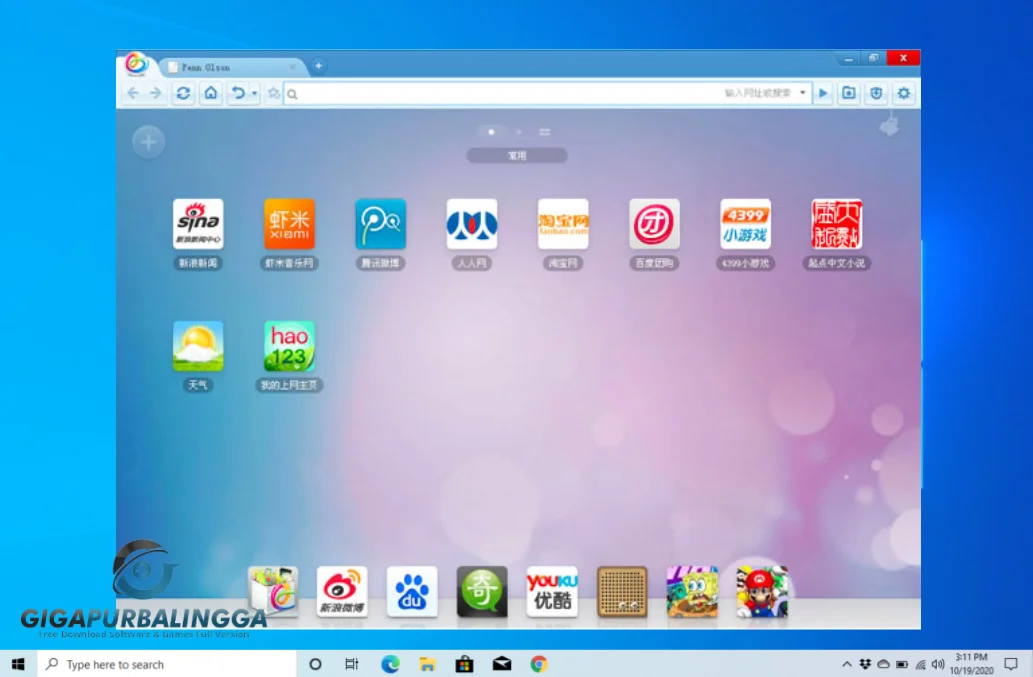The width and height of the screenshot is (1033, 677).
Task: Open the hao123 homepage tile
Action: (289, 345)
